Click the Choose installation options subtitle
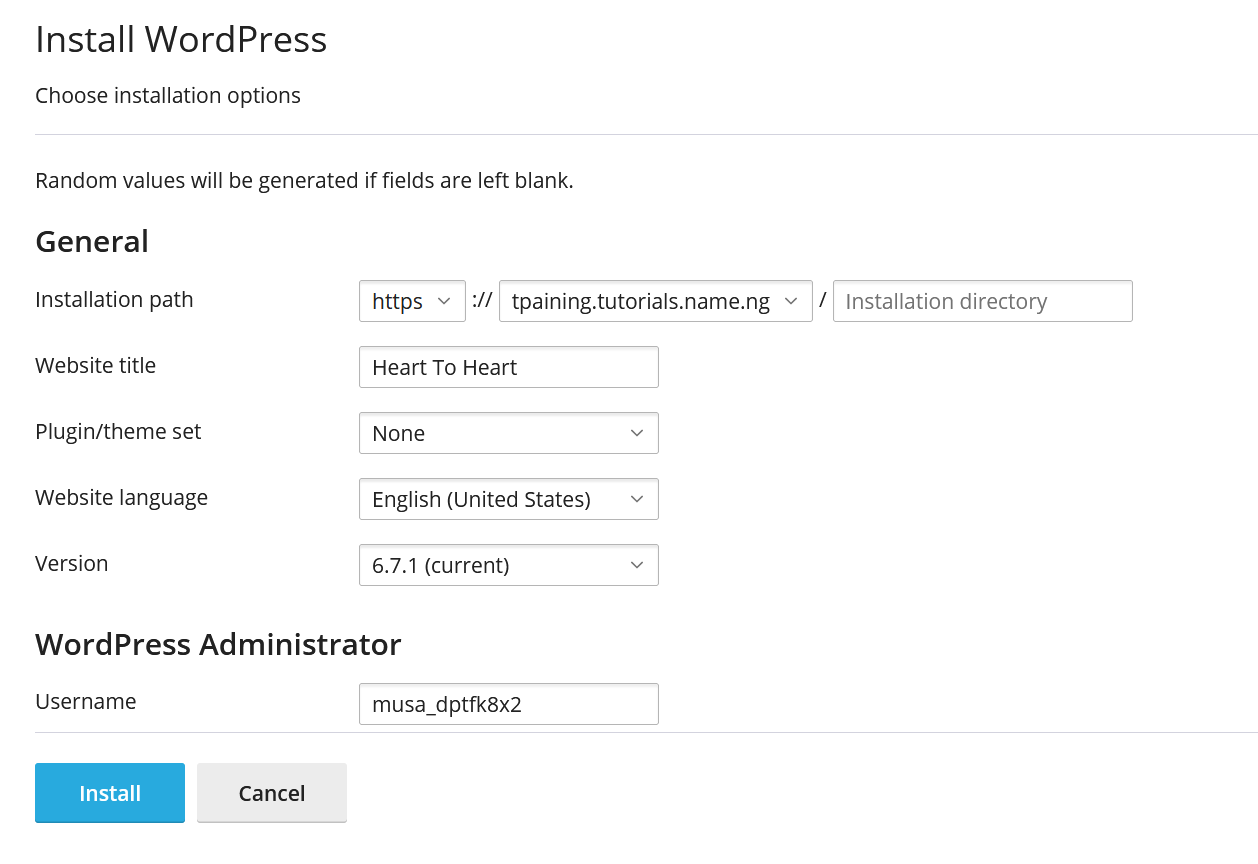The image size is (1258, 864). coord(168,96)
